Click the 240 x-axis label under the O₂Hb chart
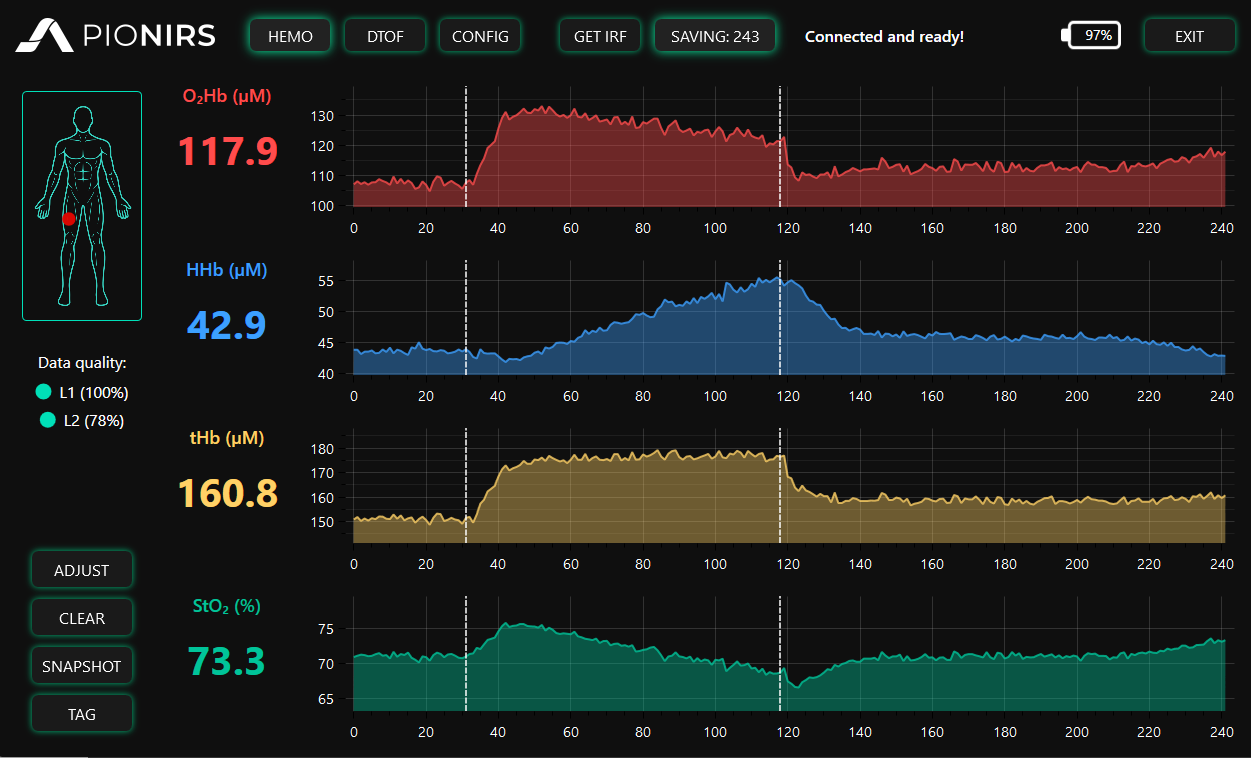 1221,228
